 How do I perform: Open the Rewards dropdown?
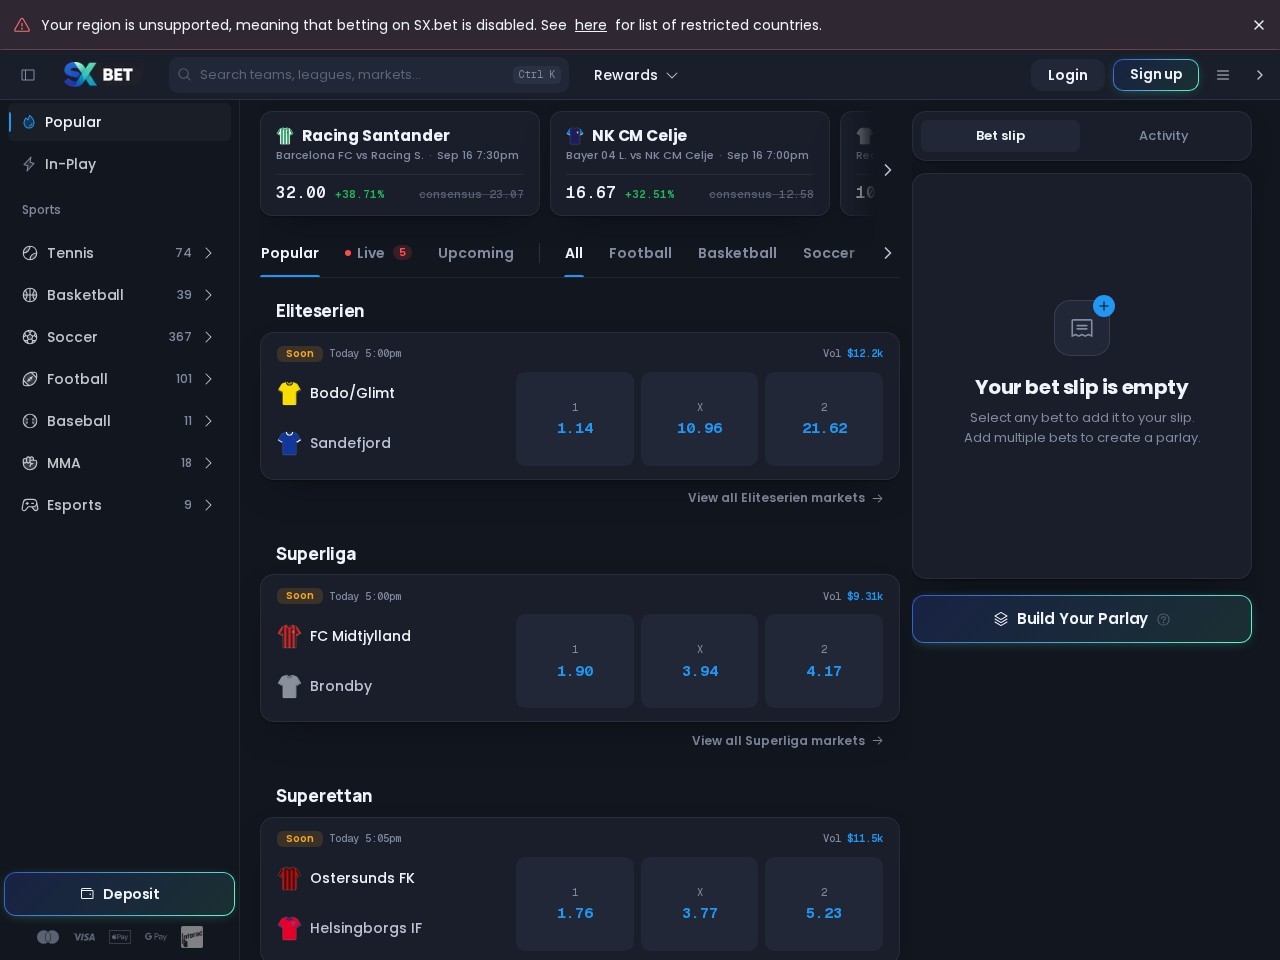(636, 75)
